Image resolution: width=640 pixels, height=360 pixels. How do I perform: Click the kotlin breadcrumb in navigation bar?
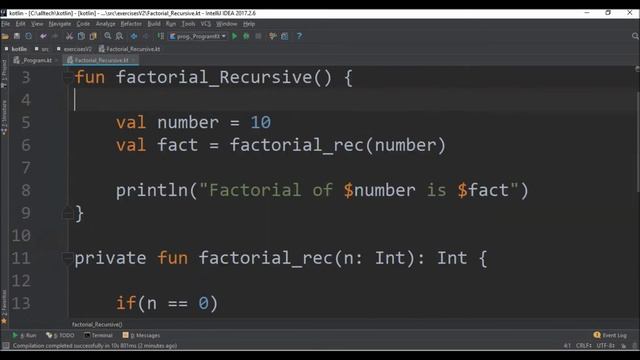[x=16, y=49]
